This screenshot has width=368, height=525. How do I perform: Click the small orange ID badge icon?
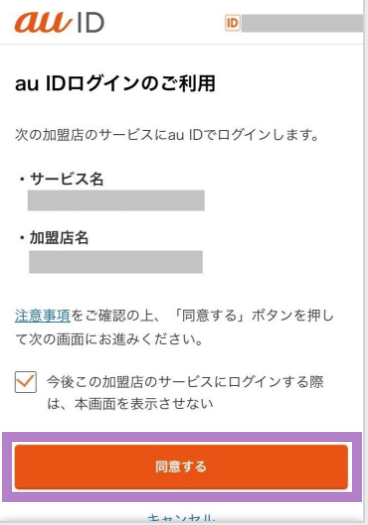click(x=232, y=23)
